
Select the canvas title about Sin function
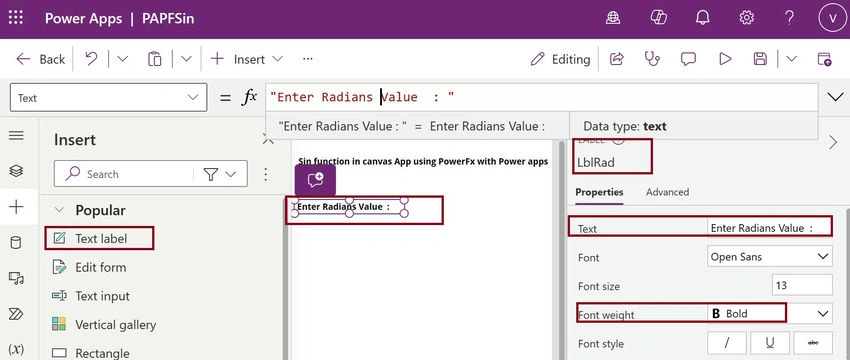pyautogui.click(x=423, y=161)
